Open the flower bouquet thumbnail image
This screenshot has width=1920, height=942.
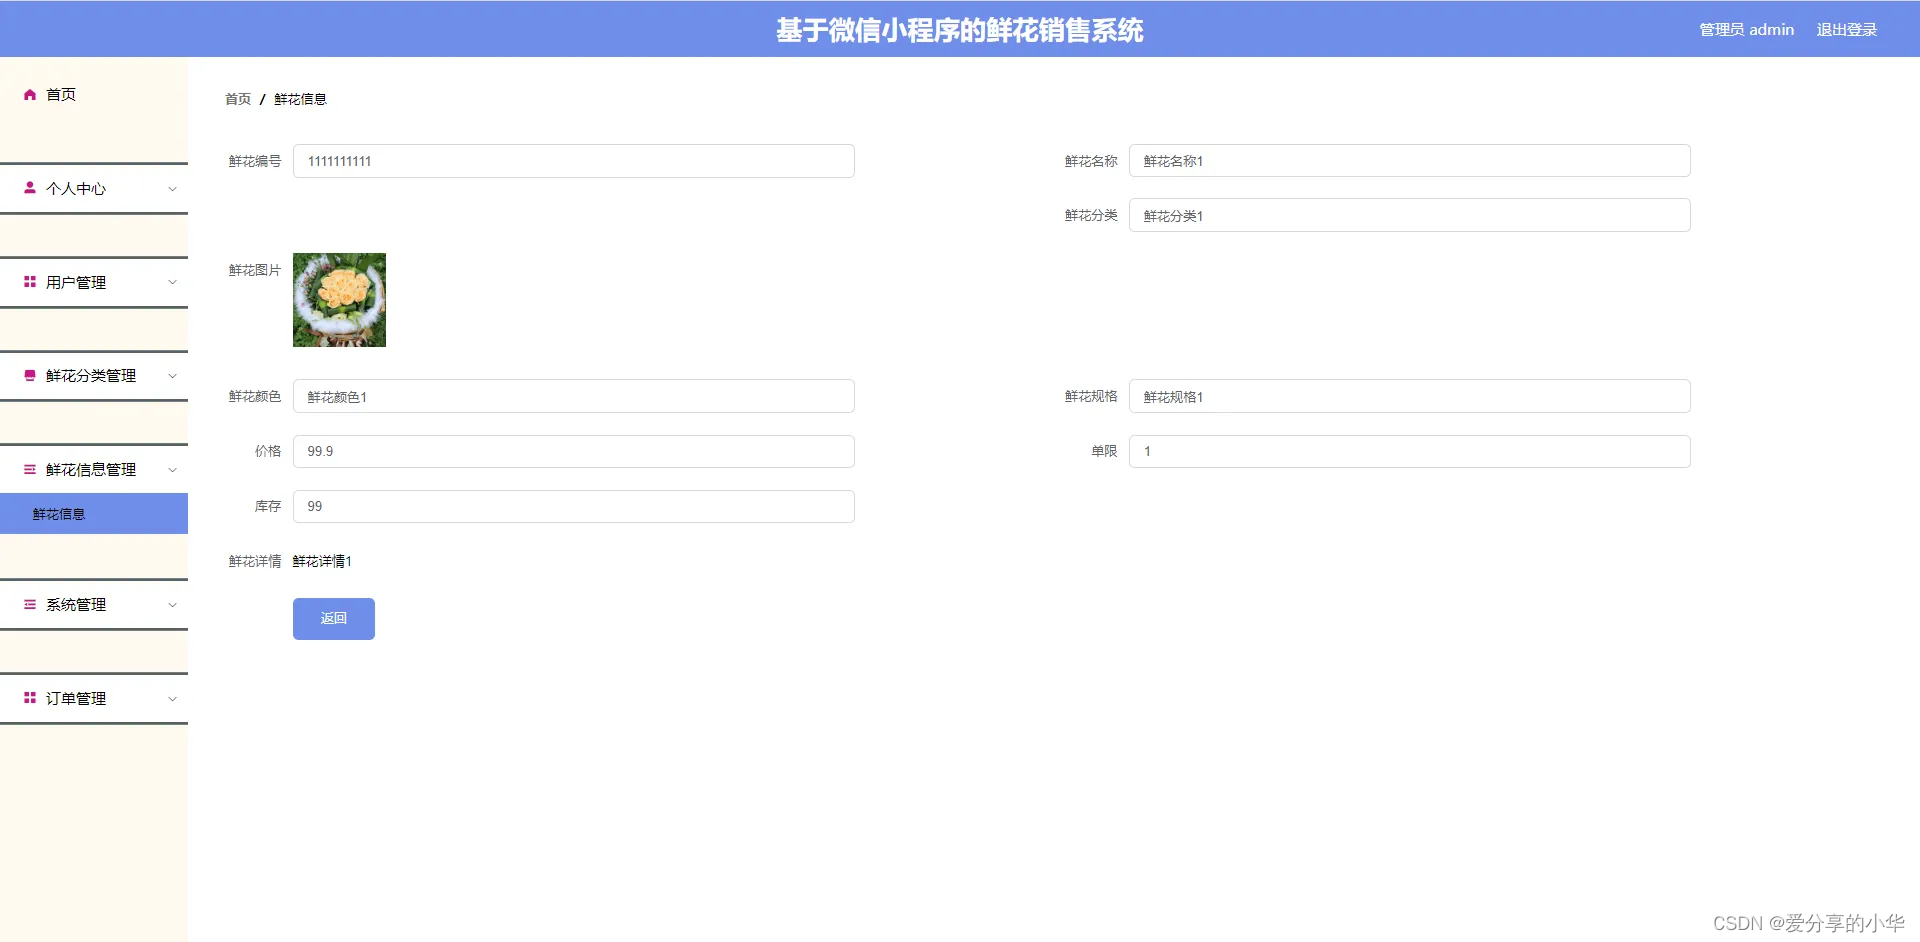coord(339,300)
